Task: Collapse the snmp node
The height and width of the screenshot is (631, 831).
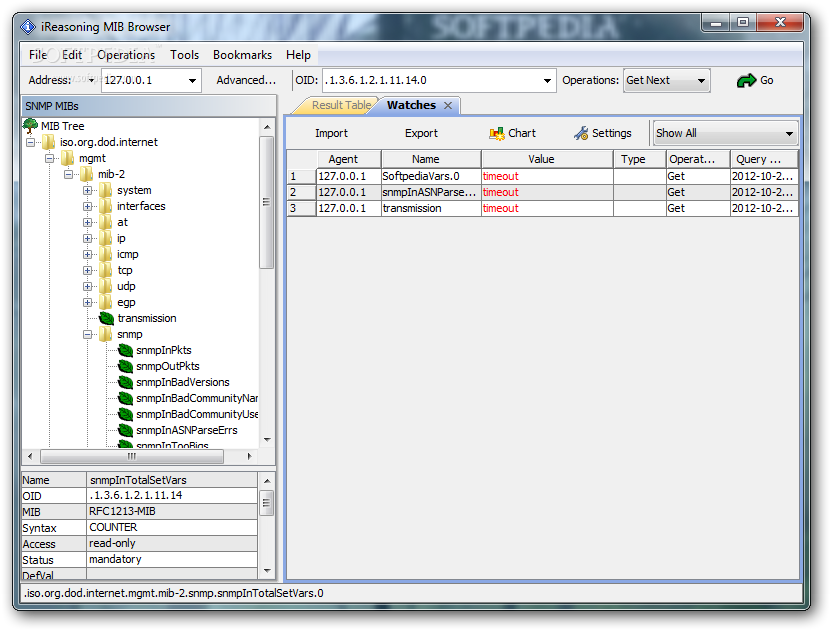Action: pyautogui.click(x=87, y=334)
